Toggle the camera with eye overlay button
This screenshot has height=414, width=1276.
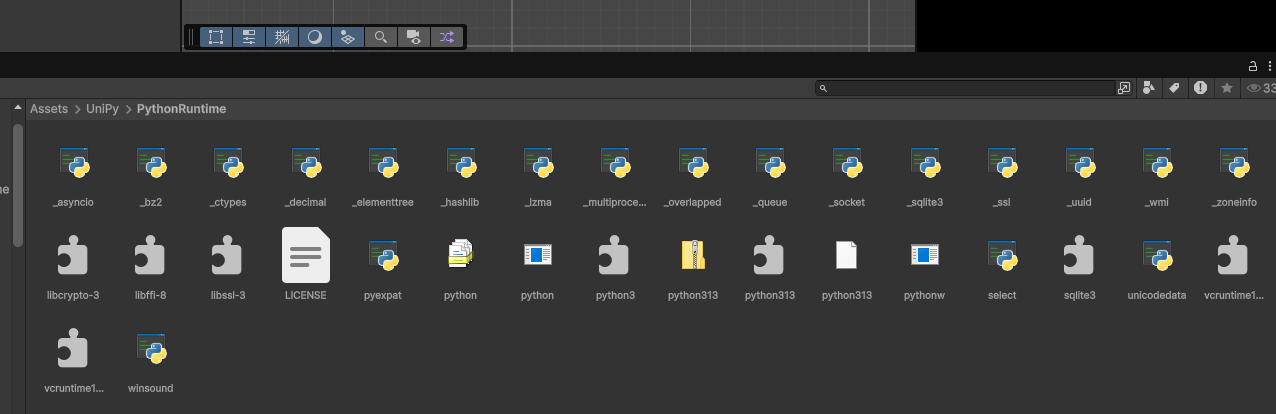(413, 37)
